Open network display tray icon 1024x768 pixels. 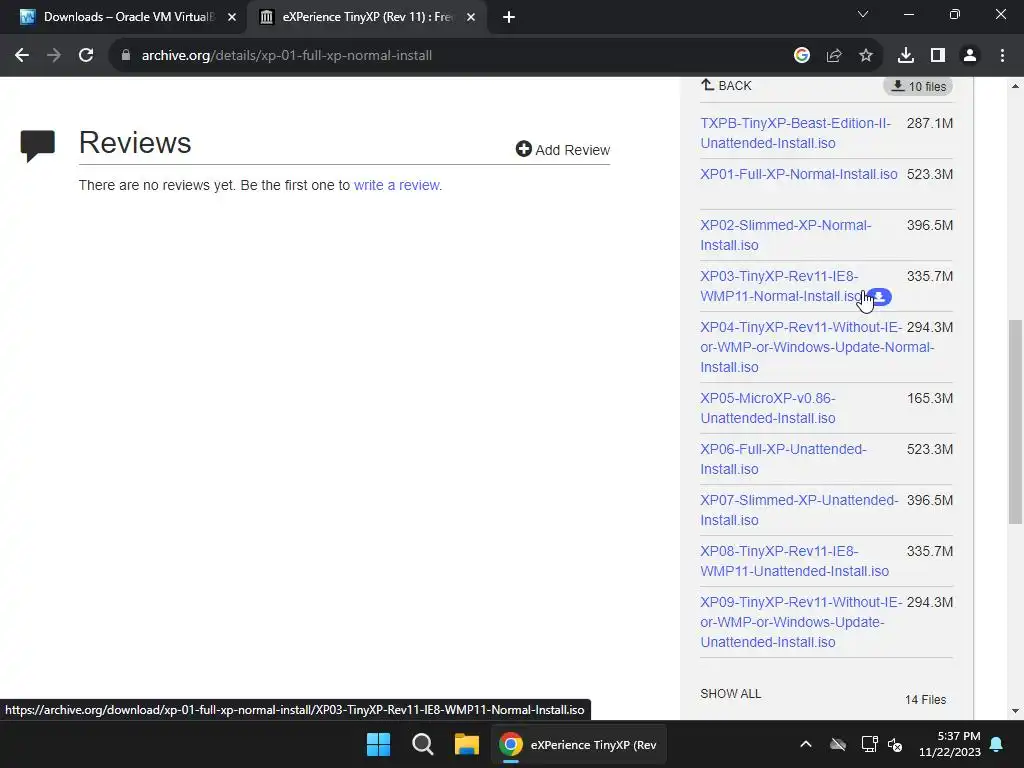point(869,744)
